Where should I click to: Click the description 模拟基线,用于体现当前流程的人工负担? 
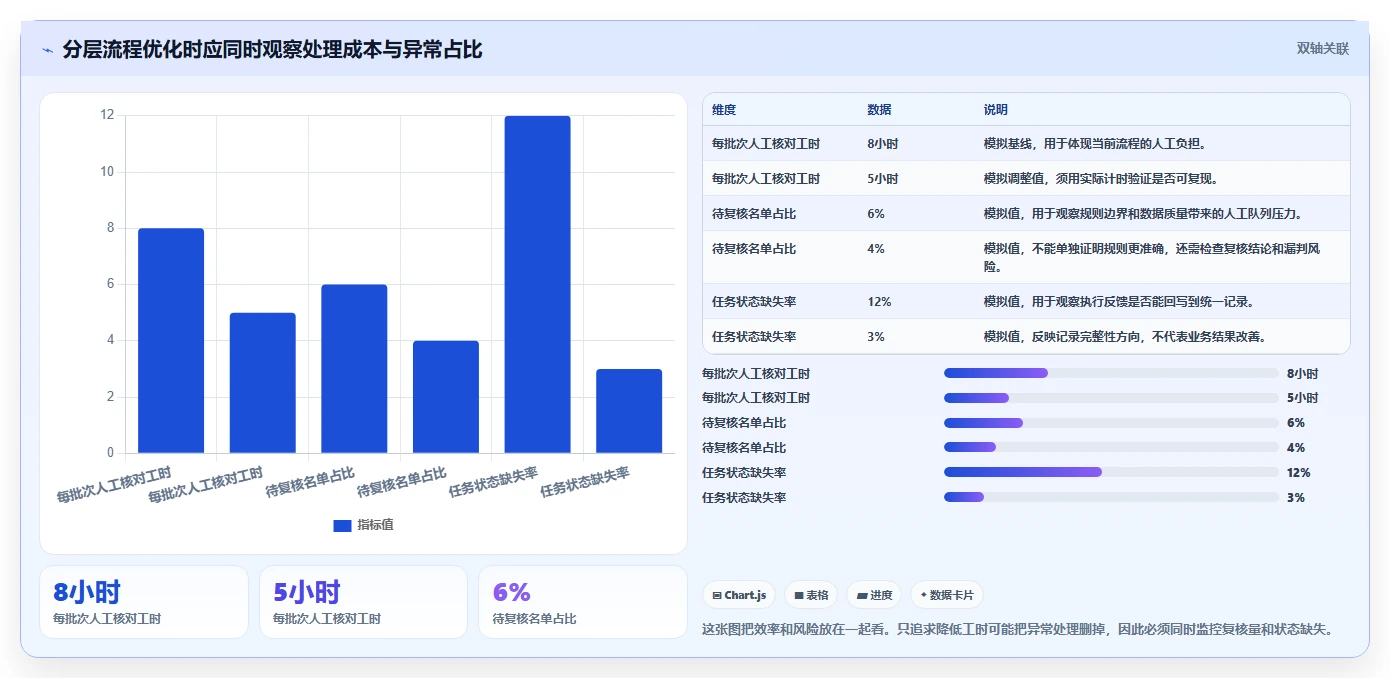pos(1097,144)
